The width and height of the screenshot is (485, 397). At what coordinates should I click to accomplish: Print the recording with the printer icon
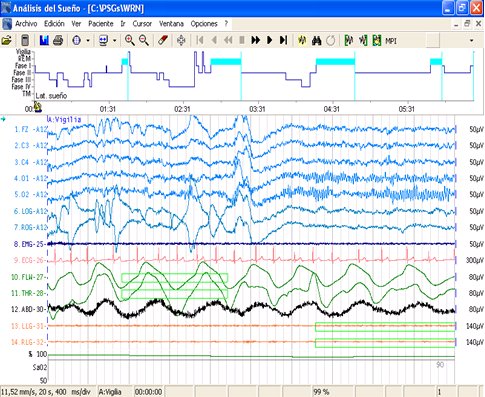58,41
